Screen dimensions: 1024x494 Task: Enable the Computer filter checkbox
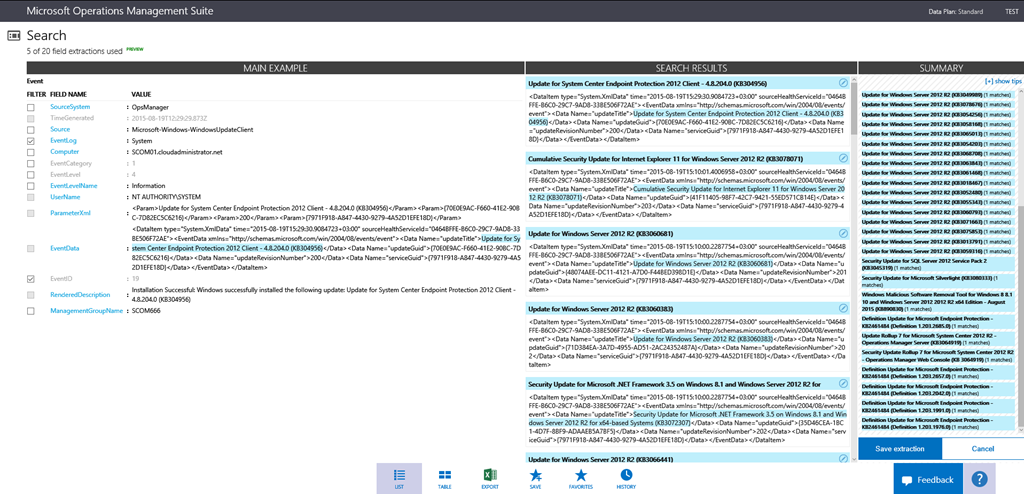point(31,151)
